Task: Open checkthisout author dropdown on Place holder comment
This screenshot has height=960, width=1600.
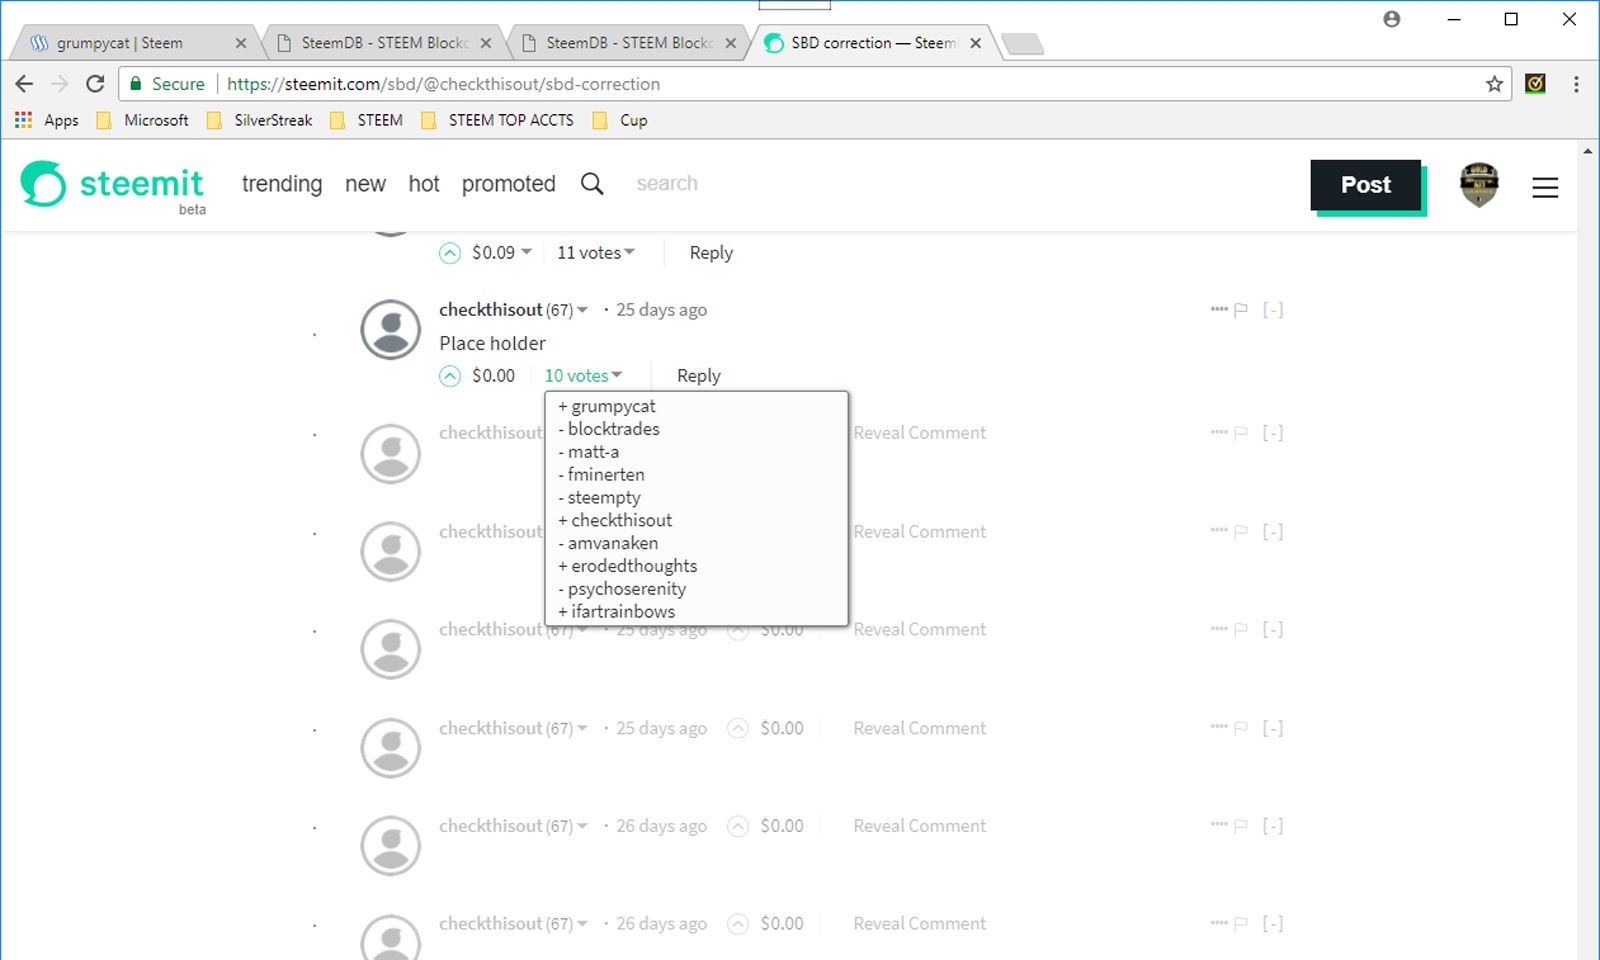Action: (513, 310)
